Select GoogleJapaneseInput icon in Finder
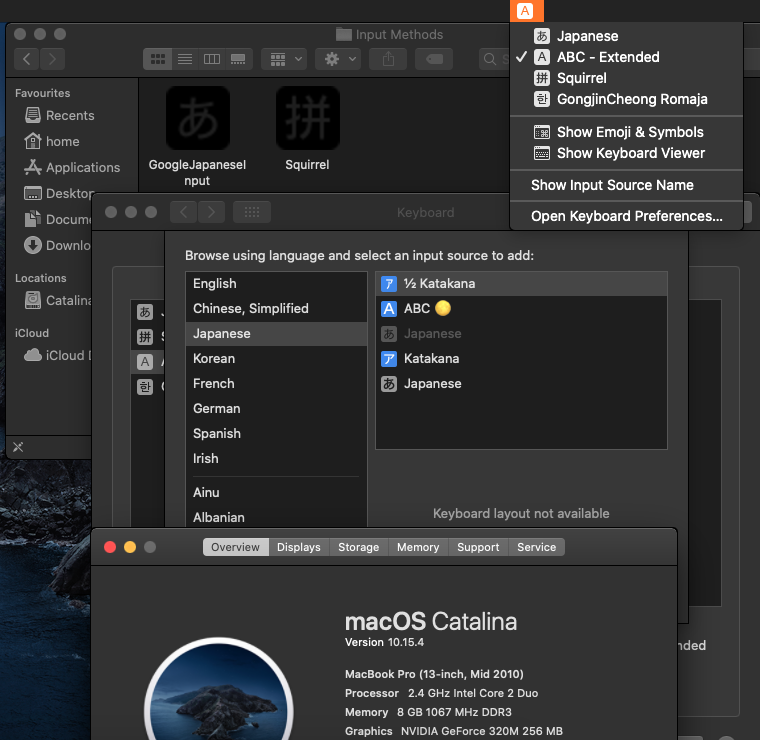 (x=197, y=118)
